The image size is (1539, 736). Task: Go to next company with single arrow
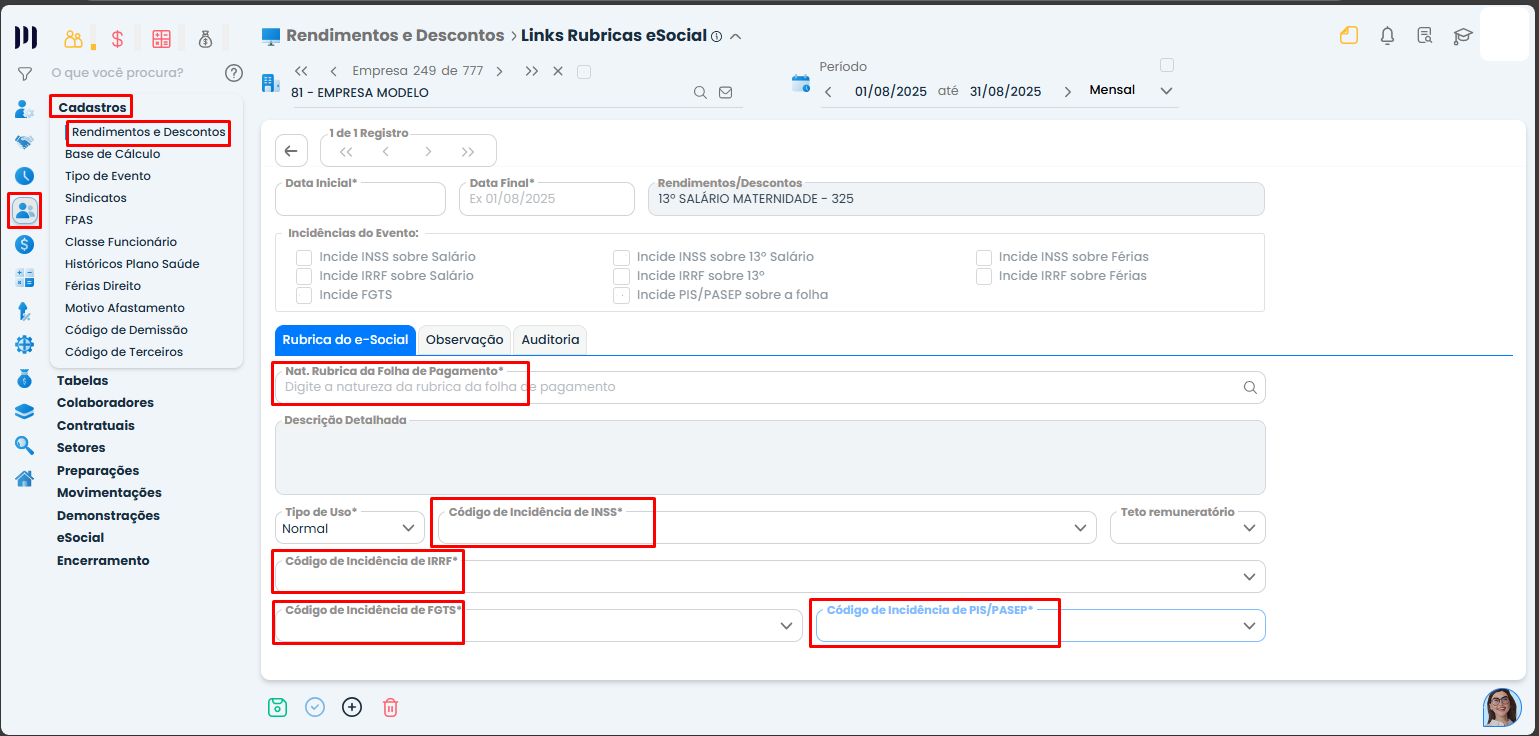tap(499, 71)
